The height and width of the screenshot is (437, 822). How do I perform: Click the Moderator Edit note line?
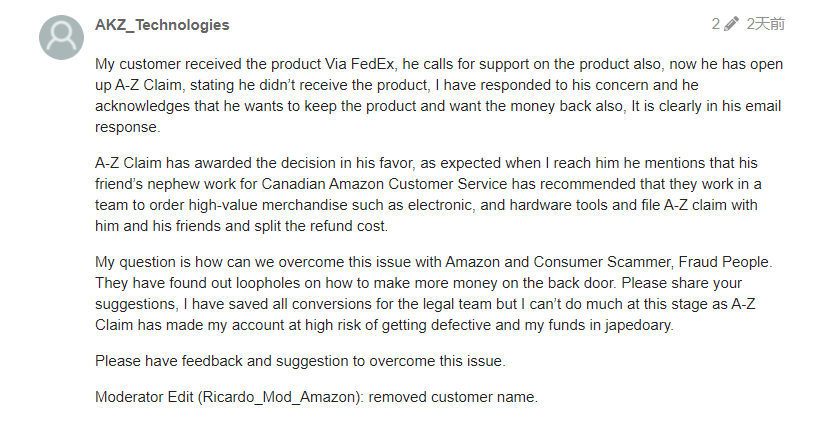316,397
